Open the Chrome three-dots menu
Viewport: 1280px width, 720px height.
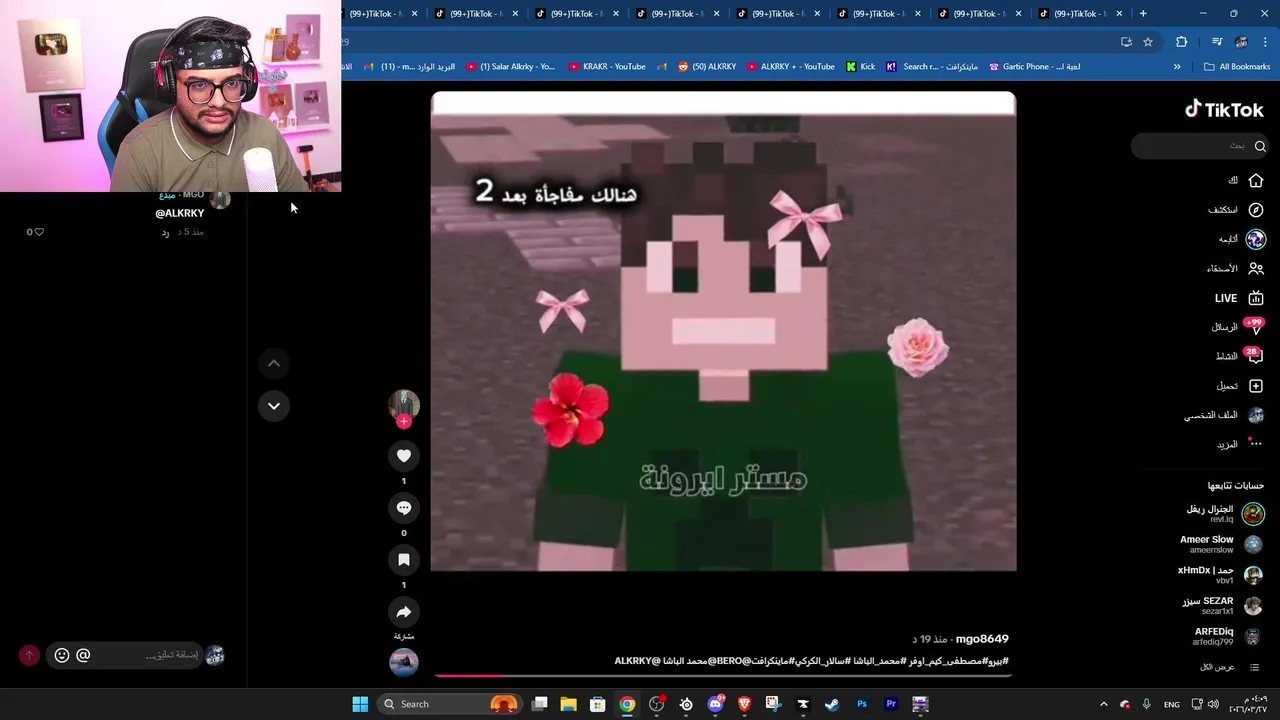1266,42
